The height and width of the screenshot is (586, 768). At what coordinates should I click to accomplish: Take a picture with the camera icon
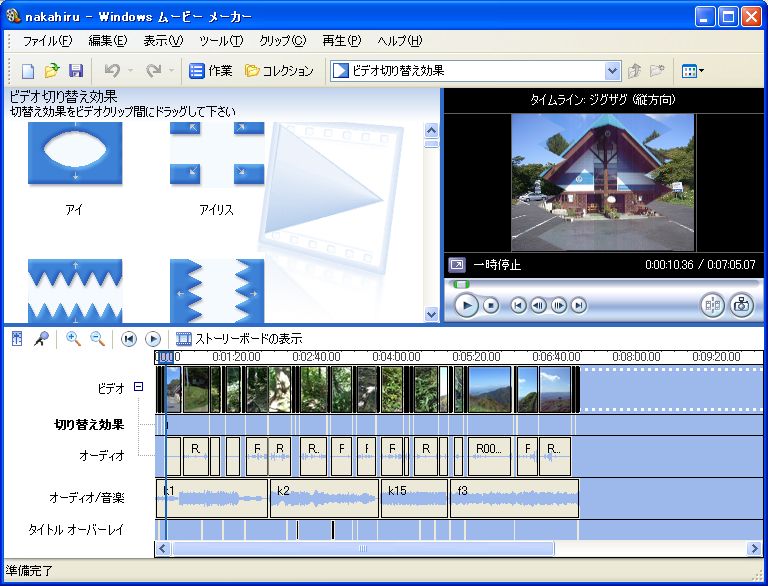tap(741, 306)
